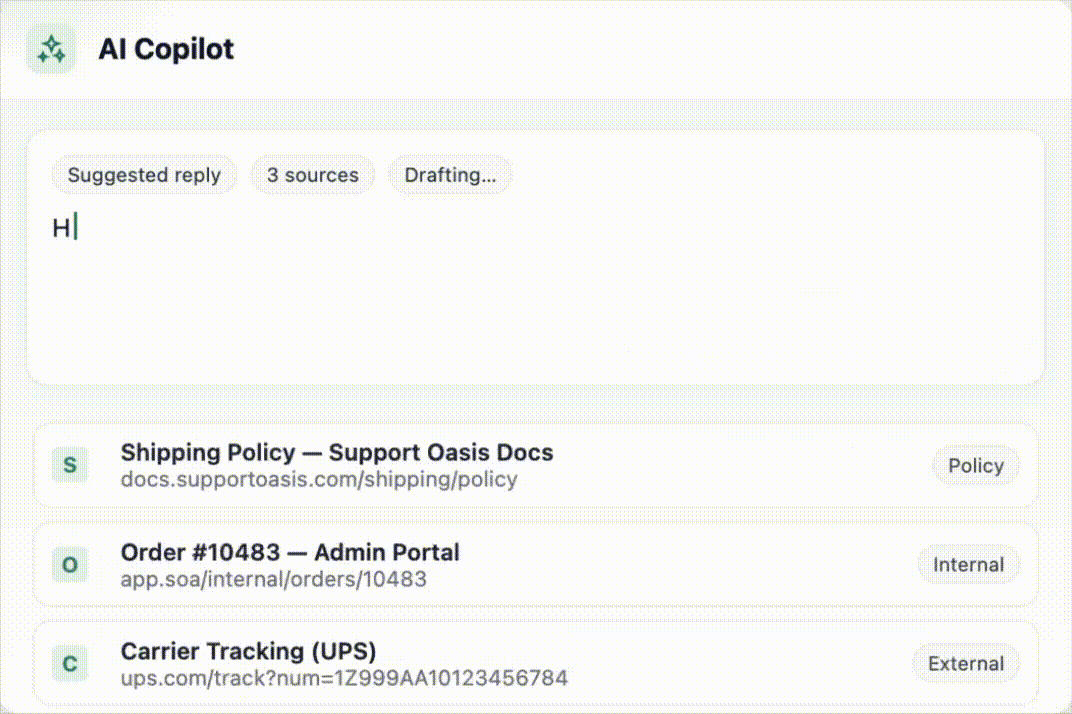The width and height of the screenshot is (1072, 714).
Task: Click the "Drafting..." status chip
Action: [450, 175]
